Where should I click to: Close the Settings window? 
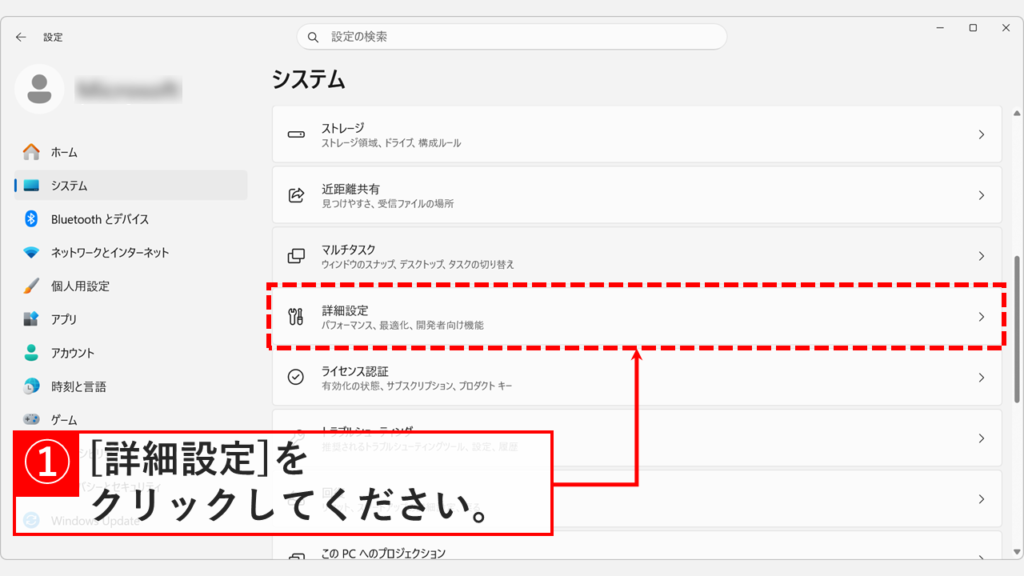(x=1006, y=28)
